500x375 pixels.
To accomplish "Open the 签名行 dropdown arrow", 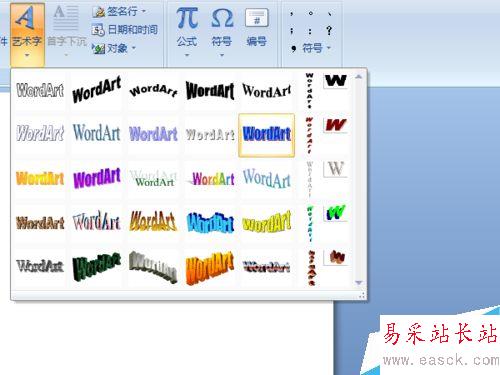I will pyautogui.click(x=144, y=12).
